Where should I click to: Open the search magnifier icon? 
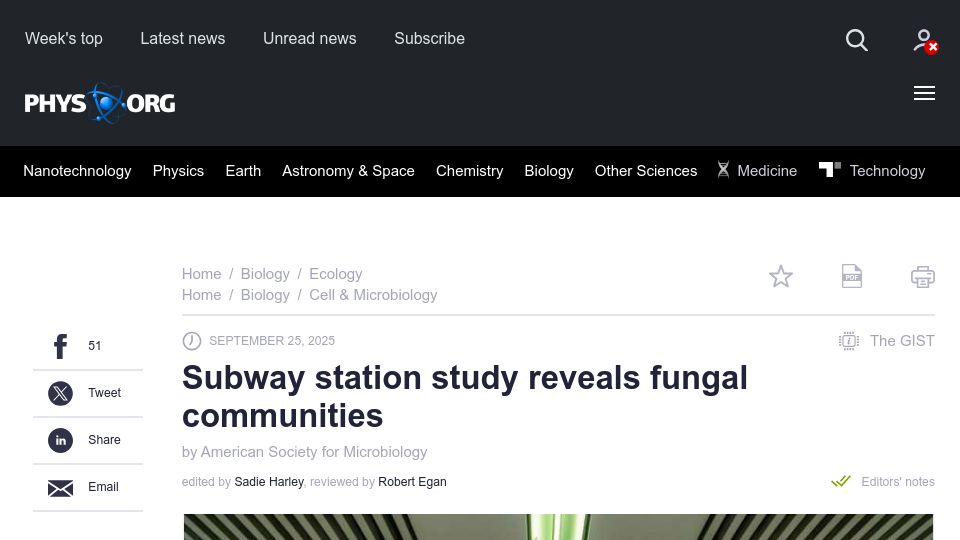coord(857,40)
